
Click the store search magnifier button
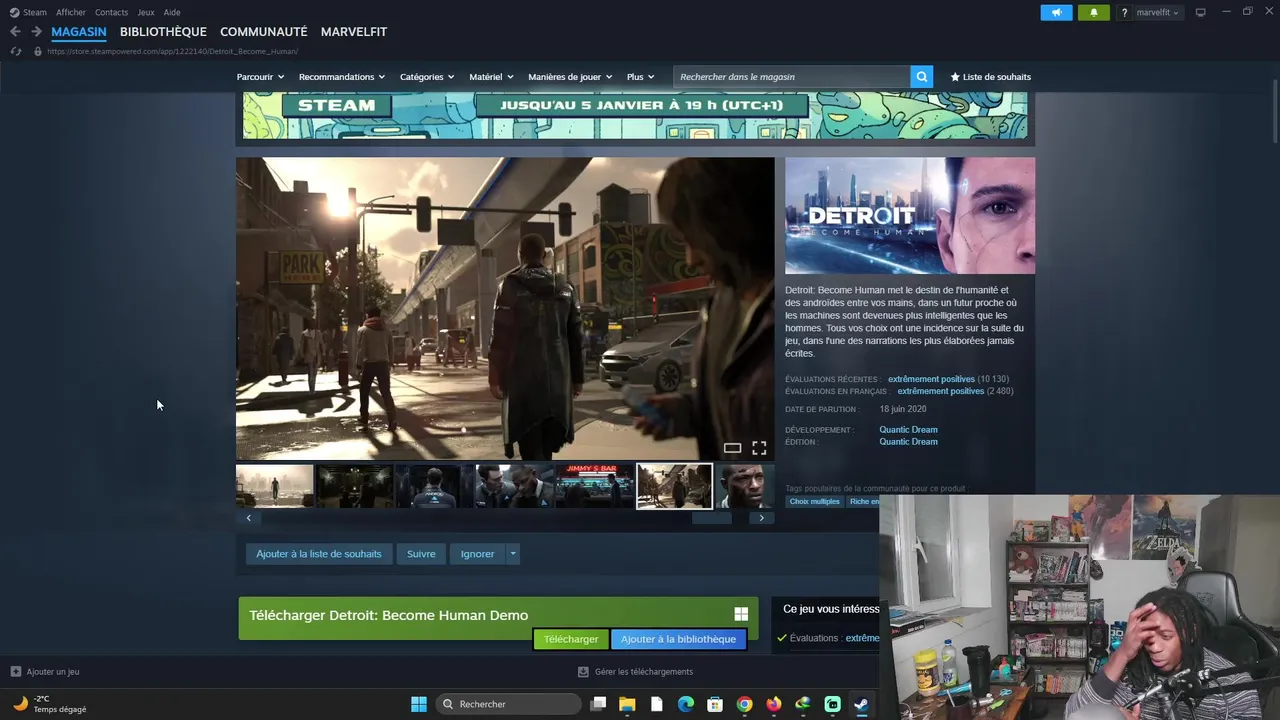point(921,76)
